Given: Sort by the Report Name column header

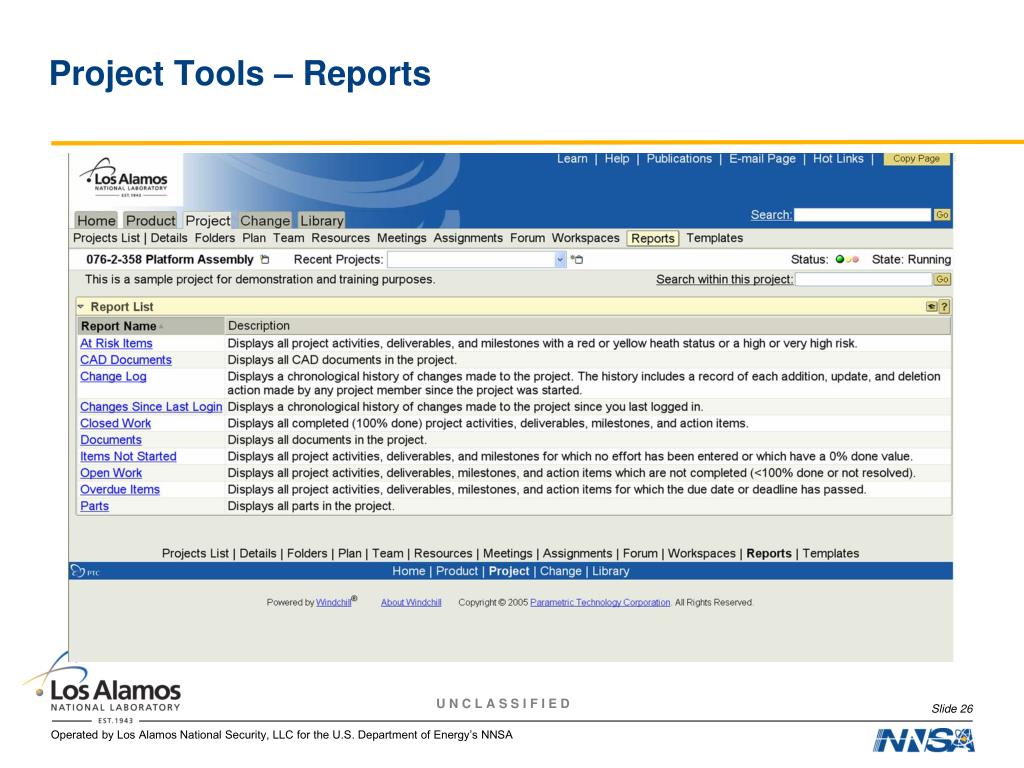Looking at the screenshot, I should coord(119,326).
